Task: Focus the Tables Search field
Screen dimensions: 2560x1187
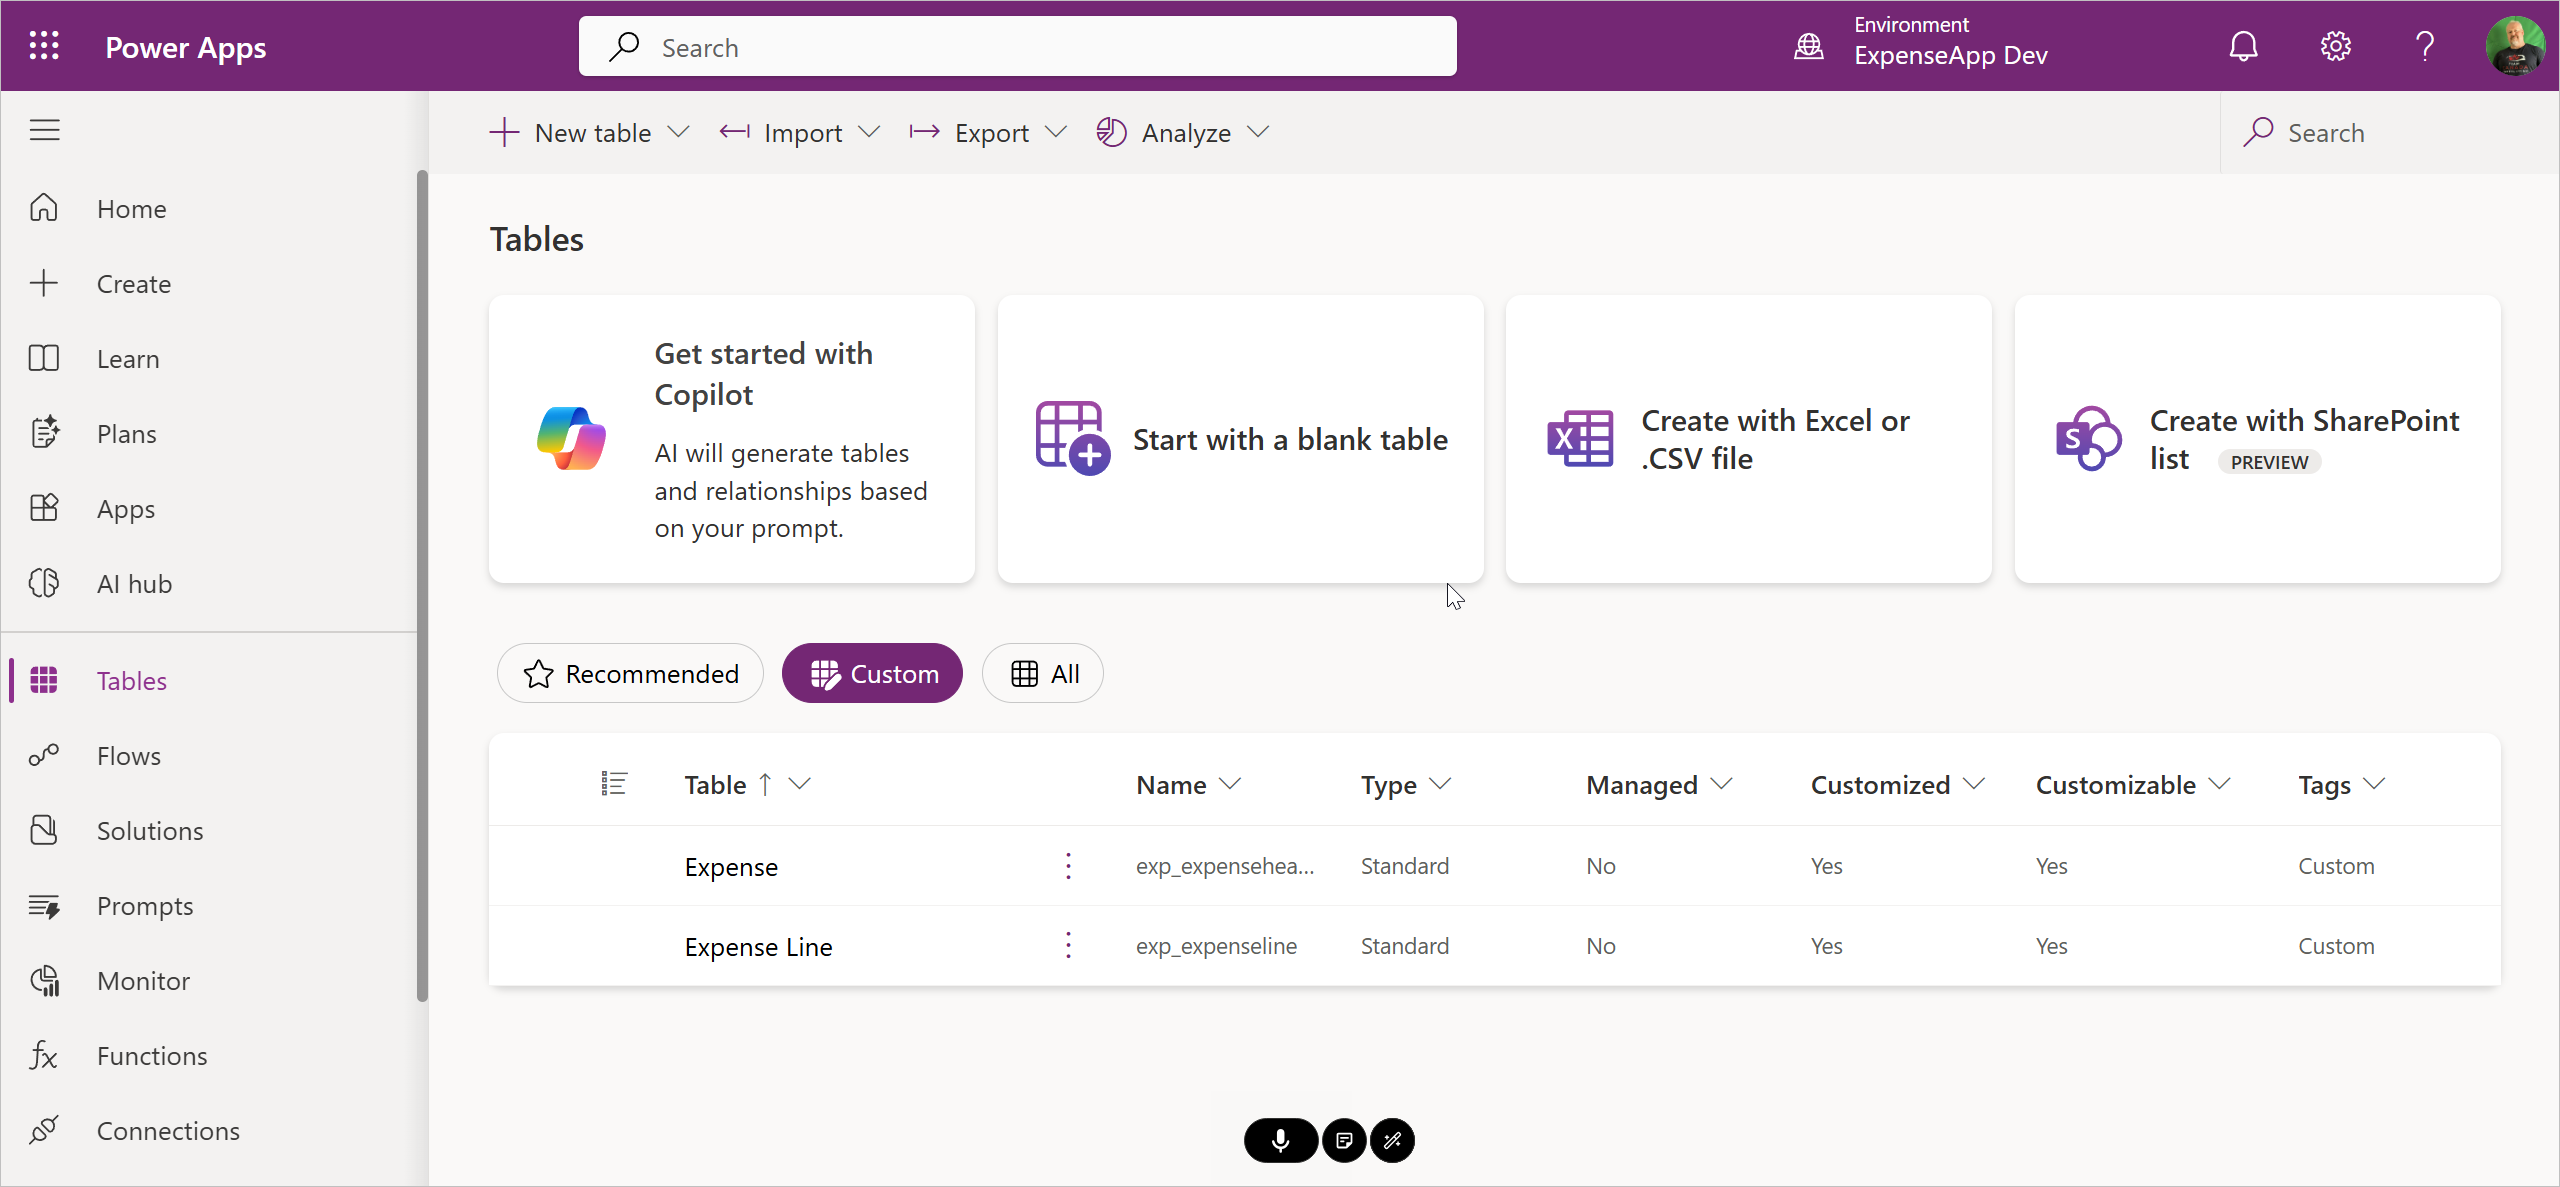Action: tap(2389, 132)
